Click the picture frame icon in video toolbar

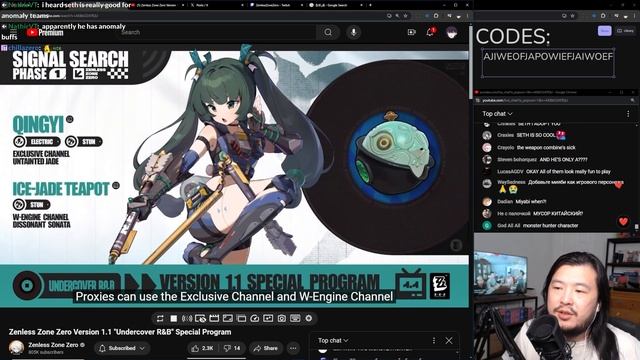(228, 318)
